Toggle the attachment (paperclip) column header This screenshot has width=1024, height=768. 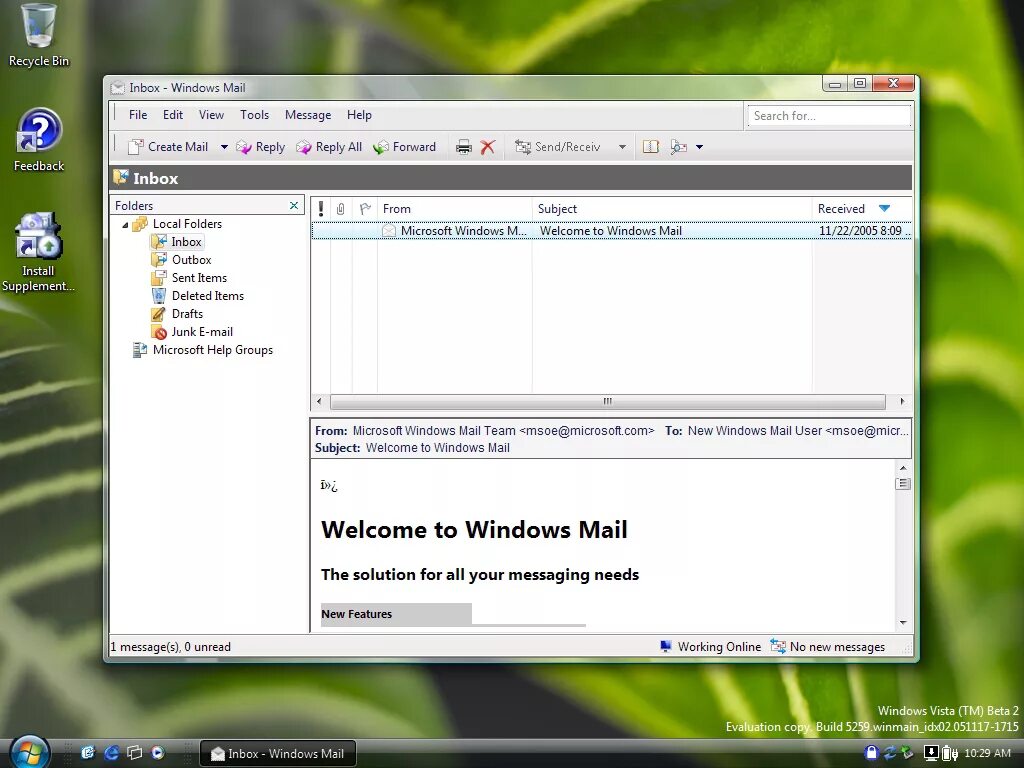point(340,208)
